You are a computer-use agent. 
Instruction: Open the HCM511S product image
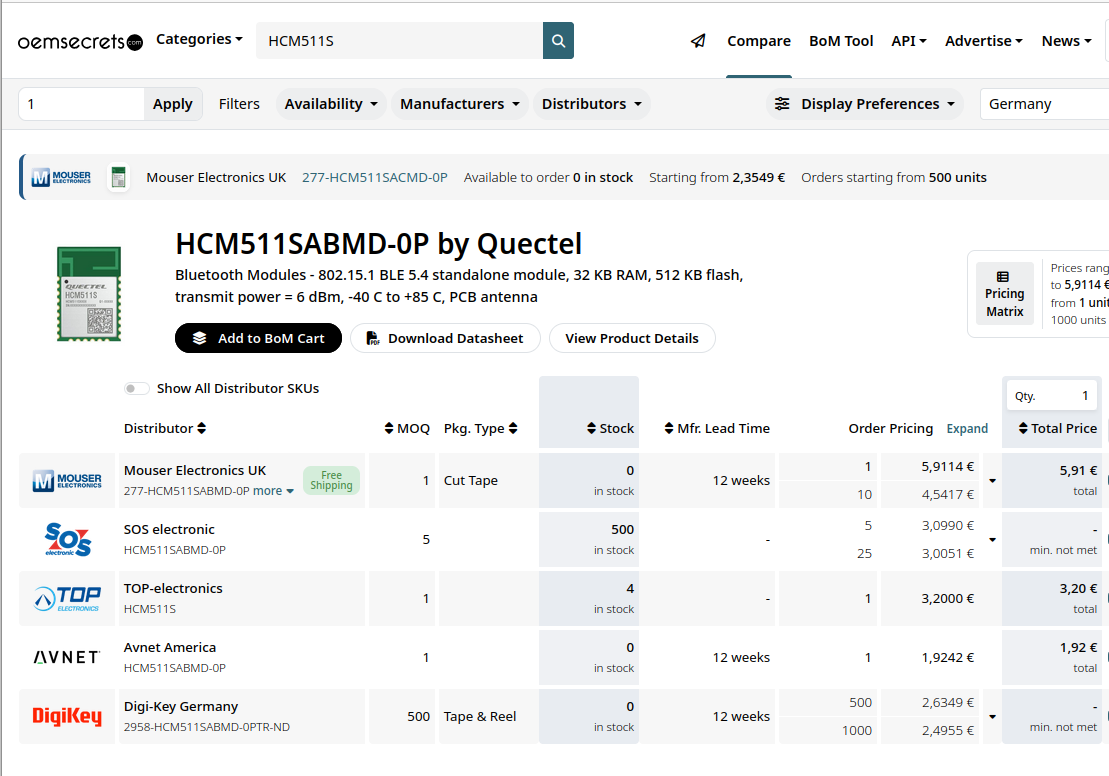point(89,294)
